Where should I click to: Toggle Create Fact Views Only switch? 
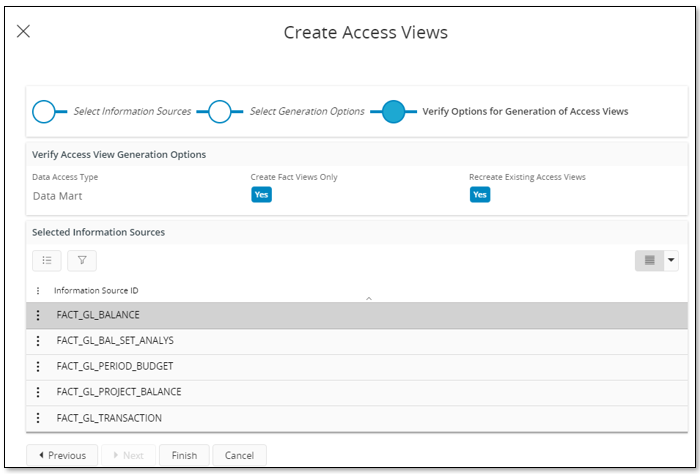tap(261, 195)
